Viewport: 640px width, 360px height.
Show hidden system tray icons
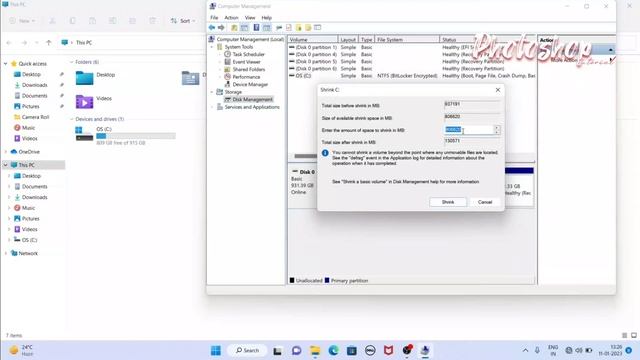pos(525,350)
